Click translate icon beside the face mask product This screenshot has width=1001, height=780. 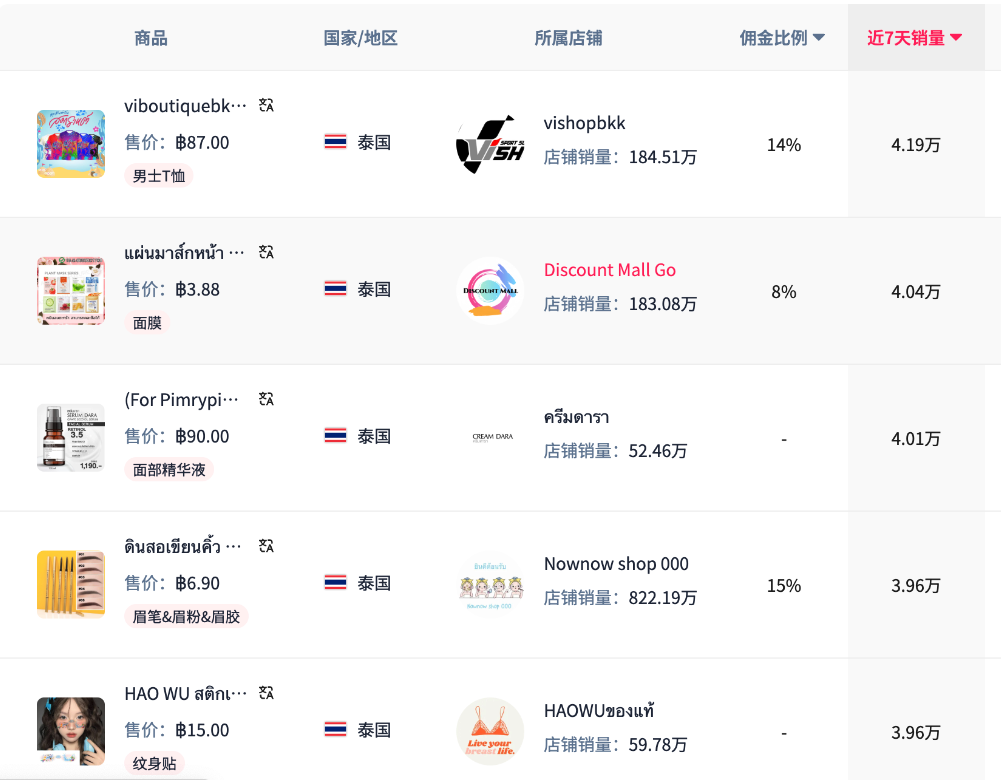(266, 252)
